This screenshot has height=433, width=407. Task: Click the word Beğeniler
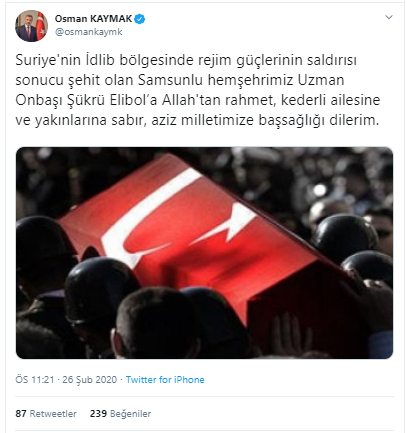tap(130, 414)
